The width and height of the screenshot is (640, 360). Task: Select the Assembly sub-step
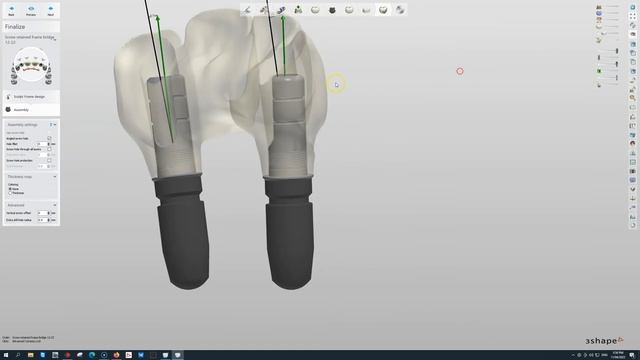pyautogui.click(x=31, y=110)
